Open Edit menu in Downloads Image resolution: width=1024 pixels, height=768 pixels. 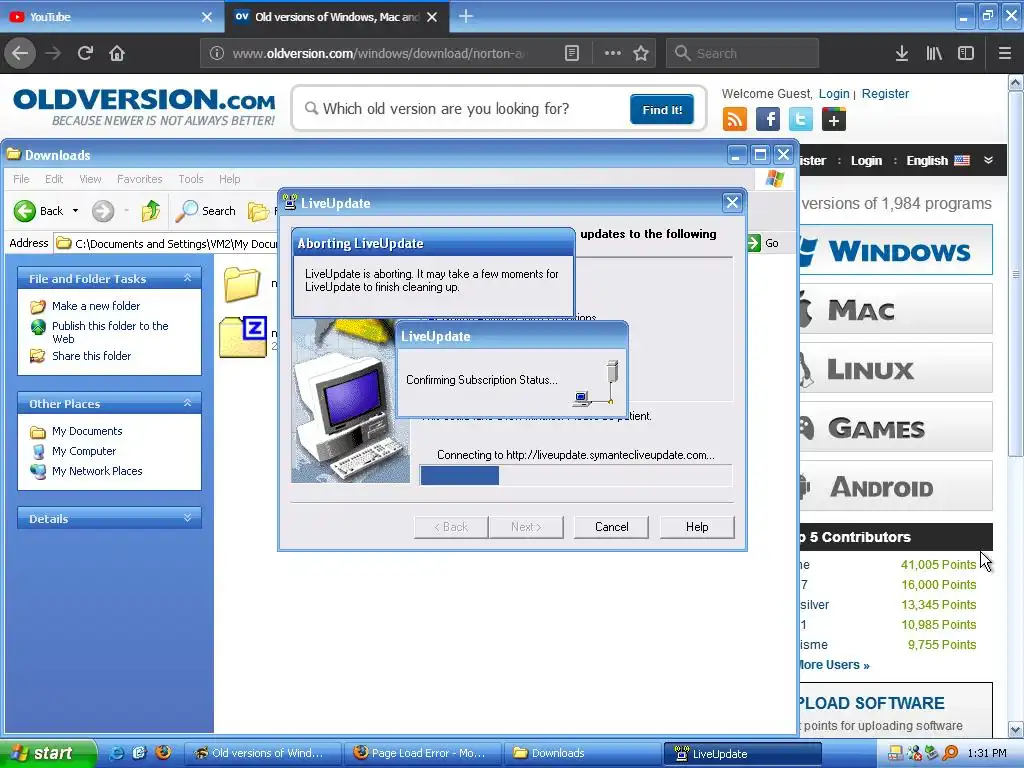54,179
